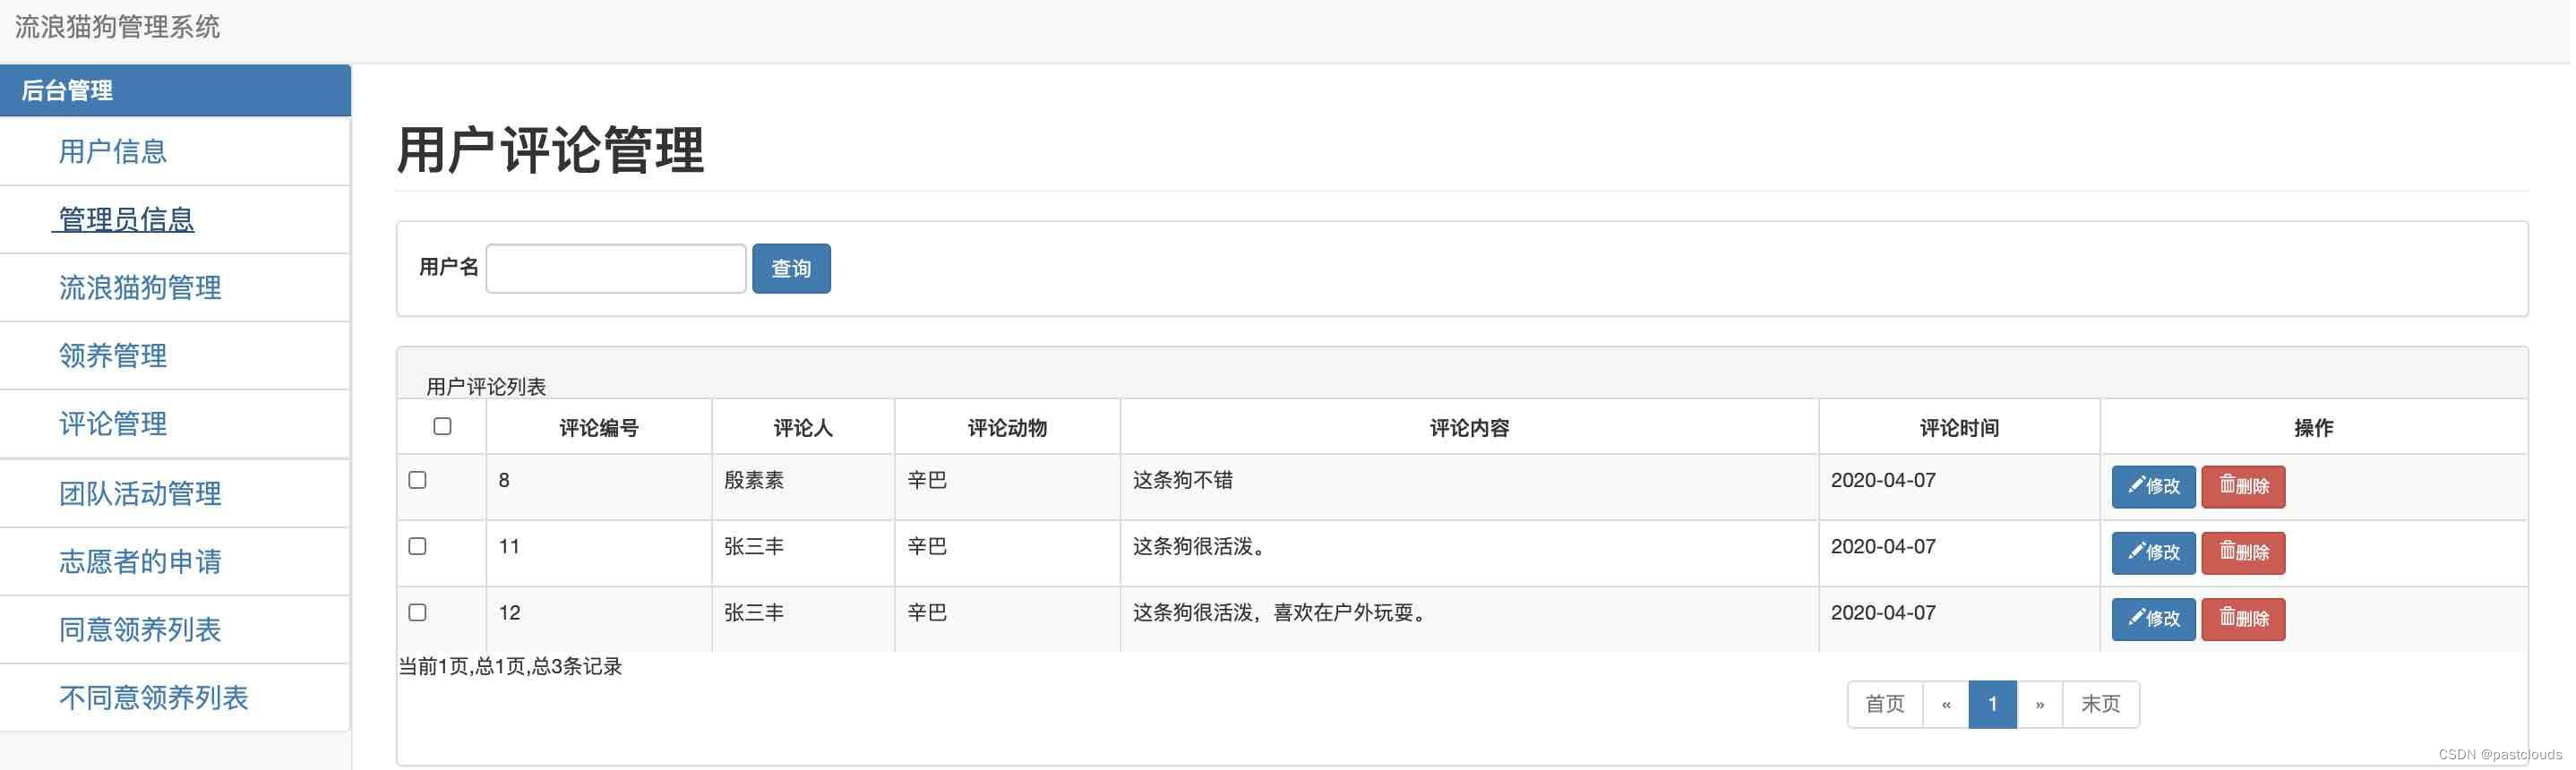Click 修改 for comment 12
This screenshot has height=770, width=2576.
click(x=2157, y=619)
